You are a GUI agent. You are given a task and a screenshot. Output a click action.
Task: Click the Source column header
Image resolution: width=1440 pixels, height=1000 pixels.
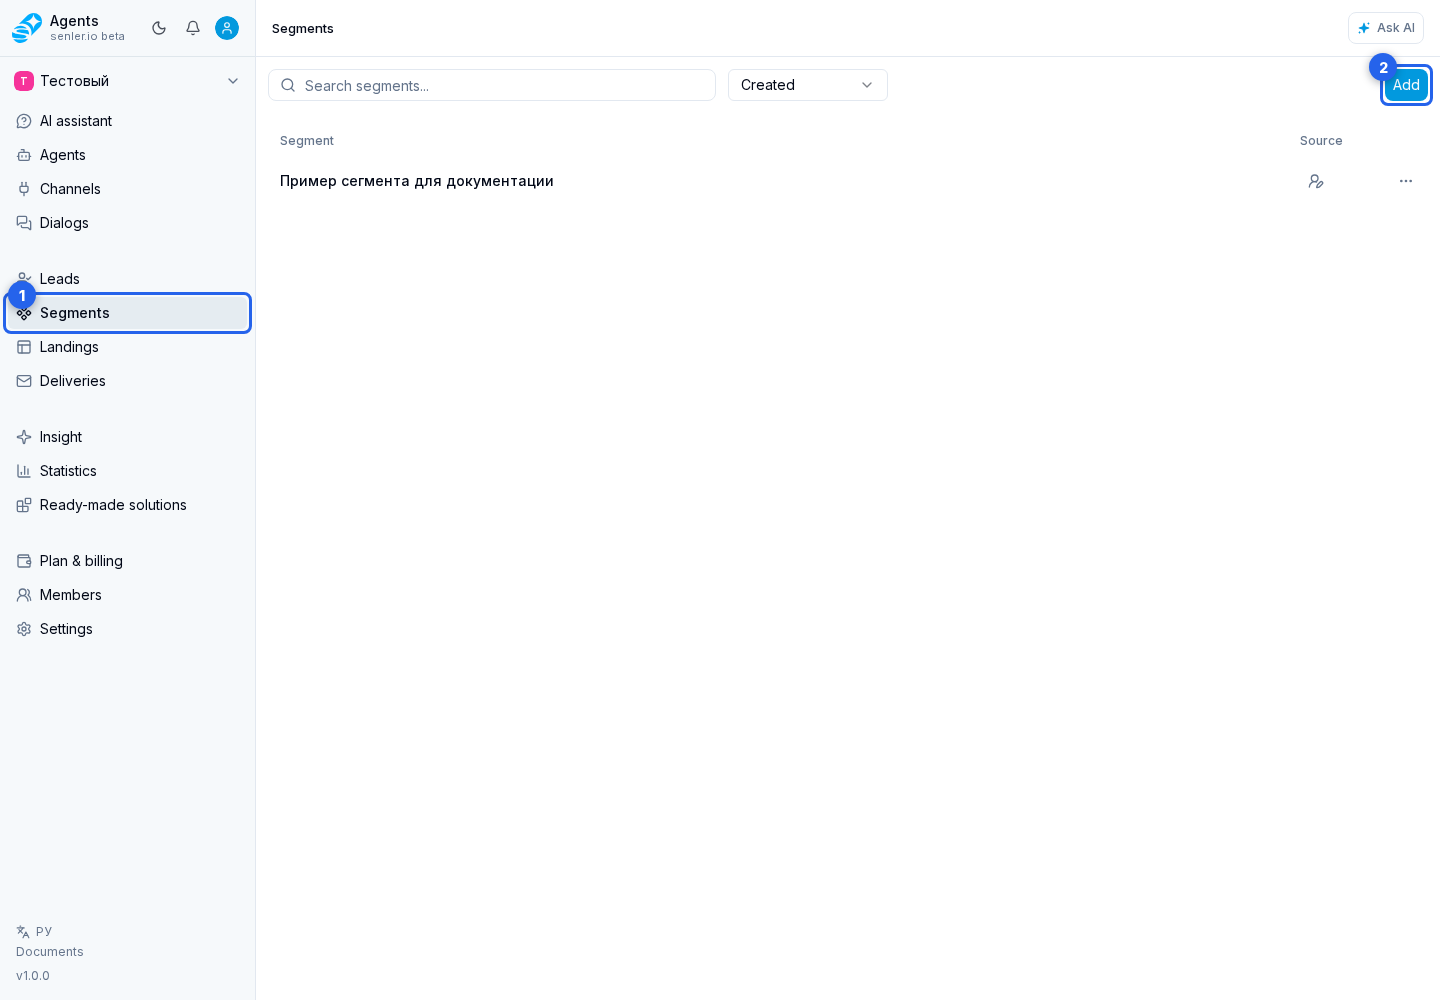point(1321,141)
